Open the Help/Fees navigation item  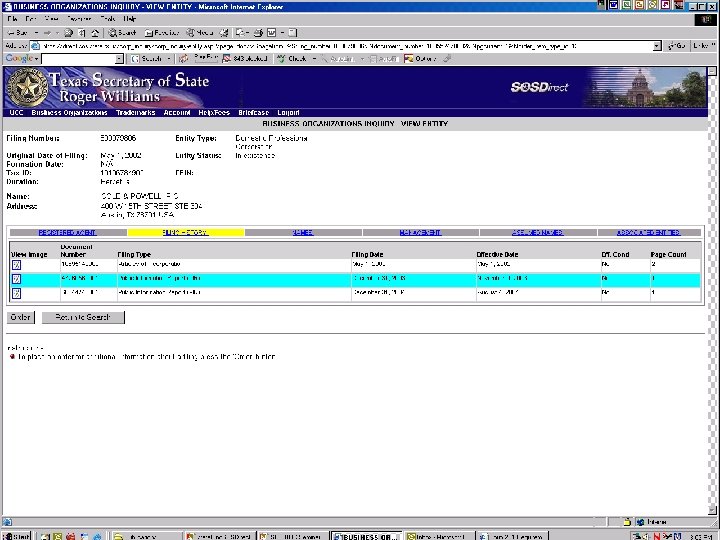(x=214, y=112)
